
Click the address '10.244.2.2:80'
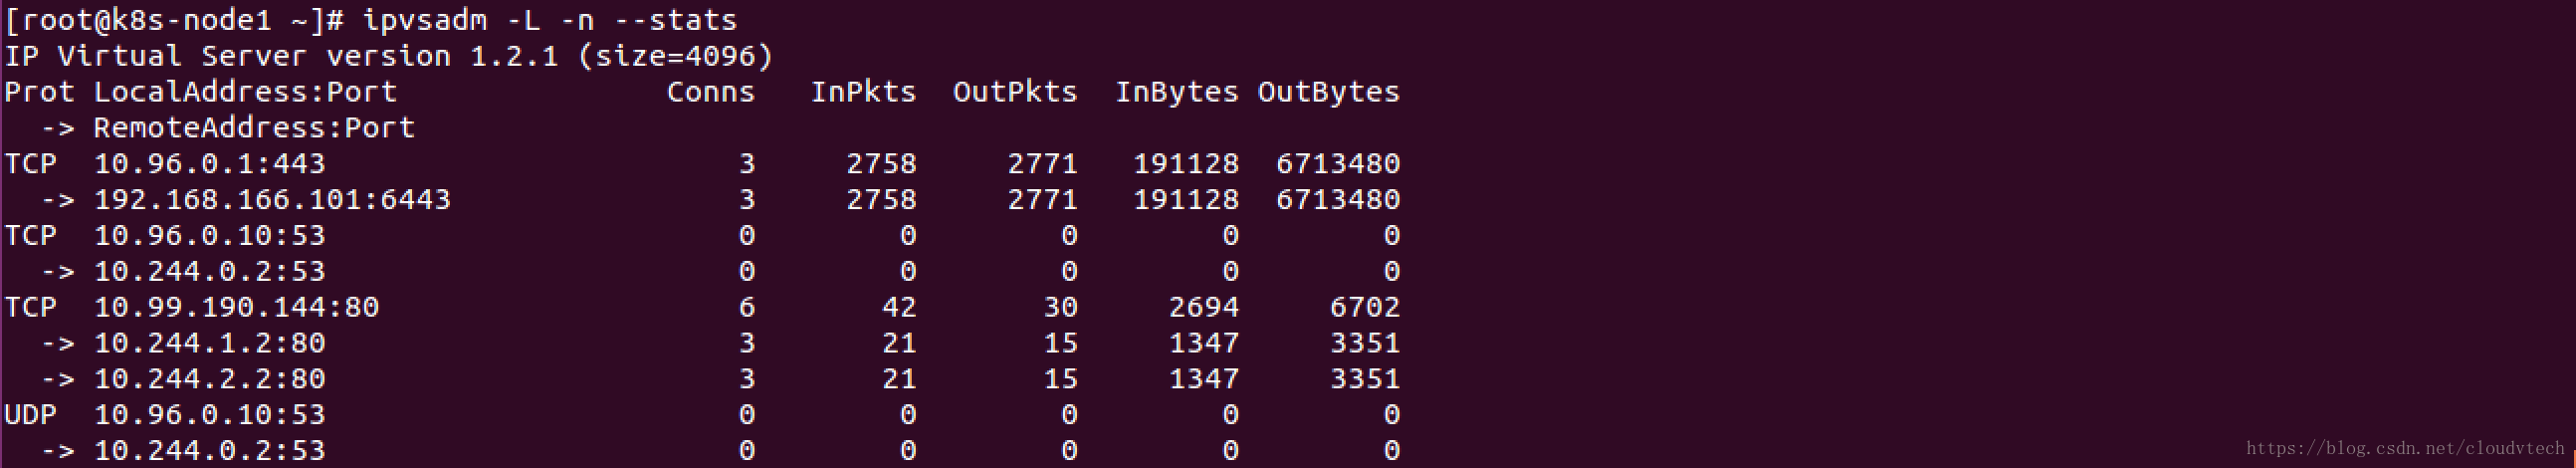210,379
